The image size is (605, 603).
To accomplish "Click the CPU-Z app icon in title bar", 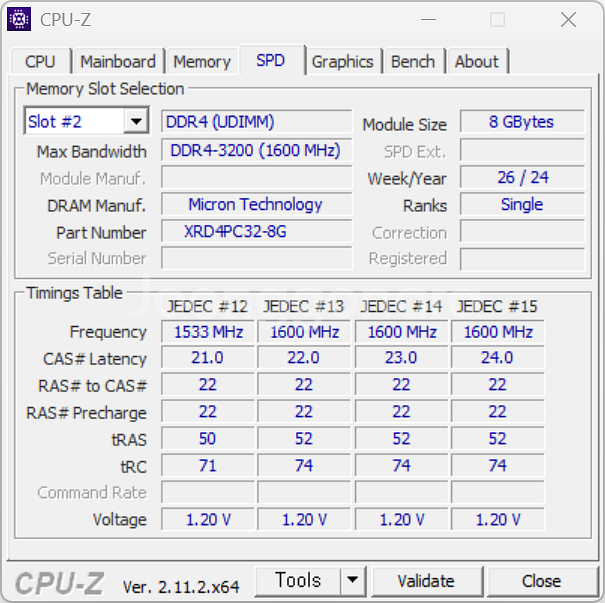I will coord(19,19).
